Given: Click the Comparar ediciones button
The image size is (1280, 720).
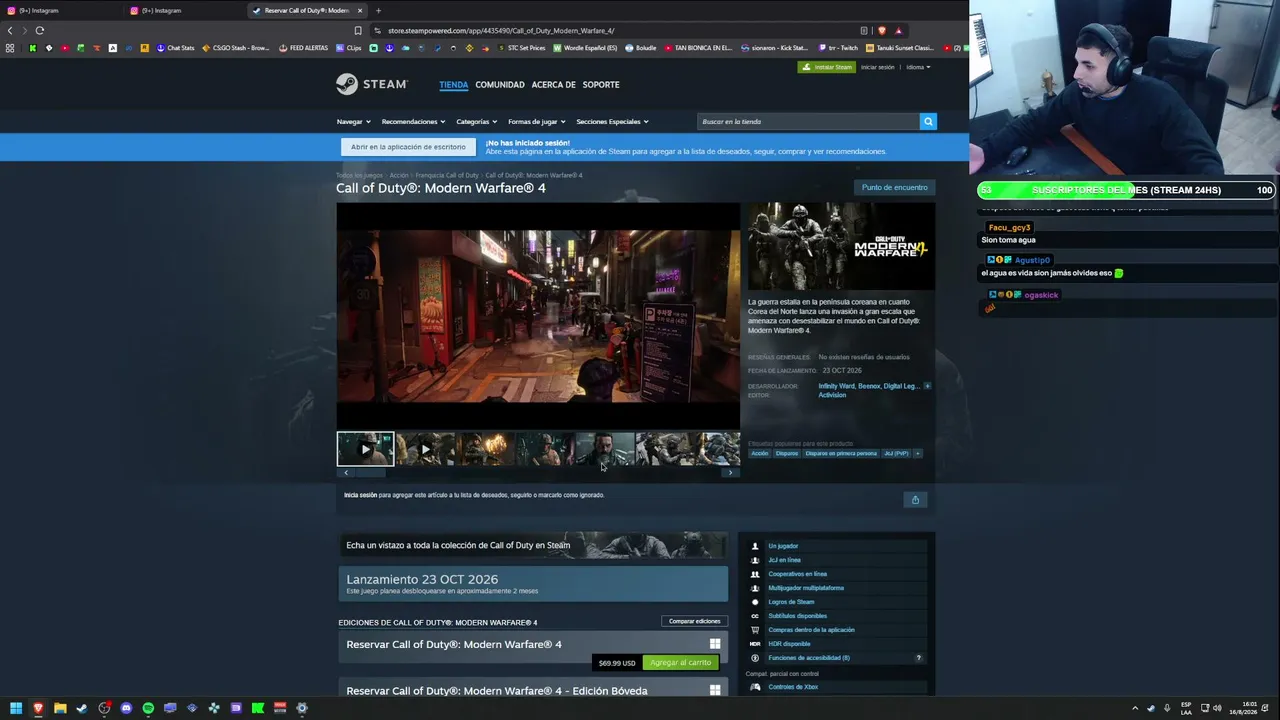Looking at the screenshot, I should [694, 621].
